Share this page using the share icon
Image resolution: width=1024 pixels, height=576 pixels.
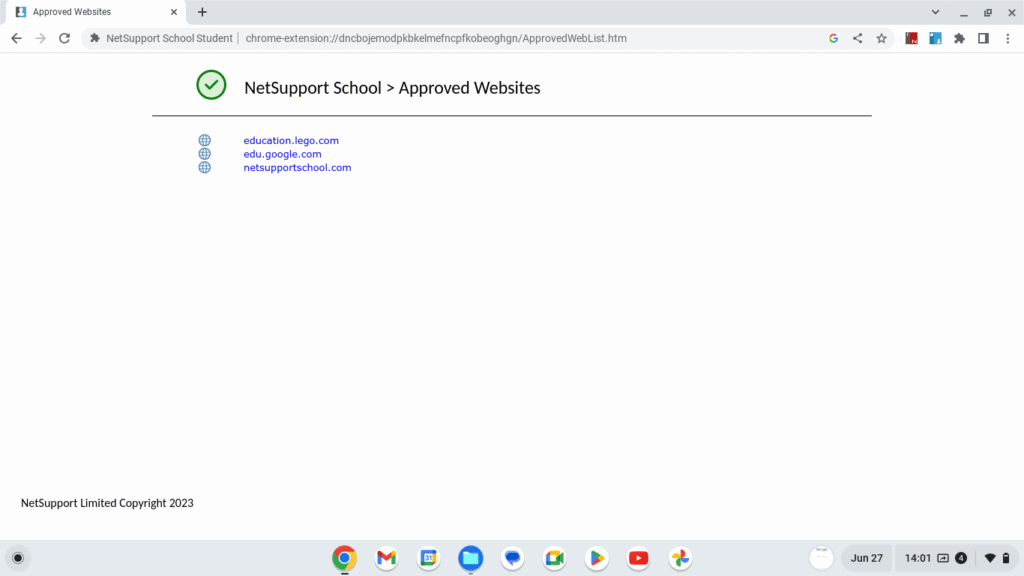(x=857, y=39)
